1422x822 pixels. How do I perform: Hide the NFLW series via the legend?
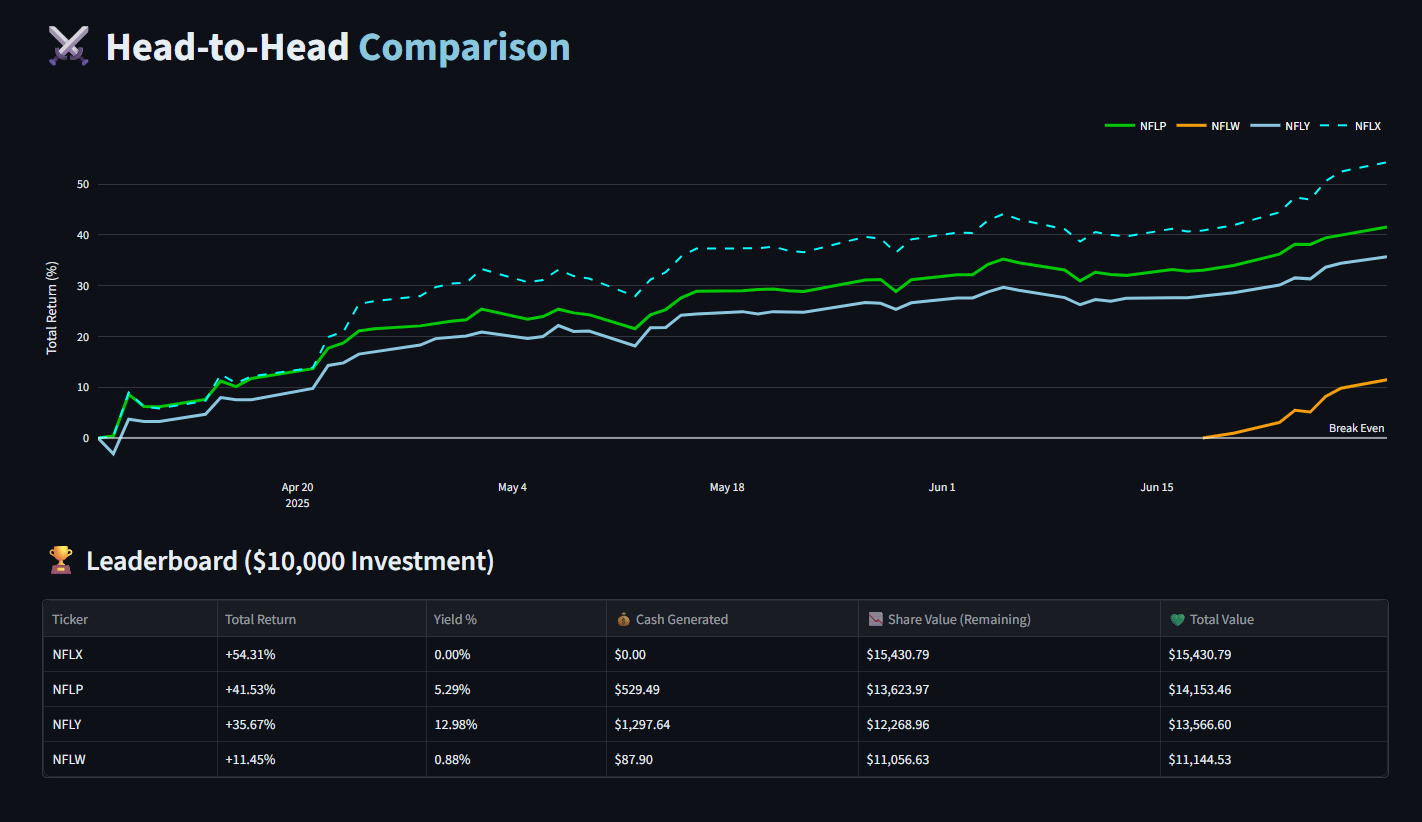click(x=1208, y=126)
